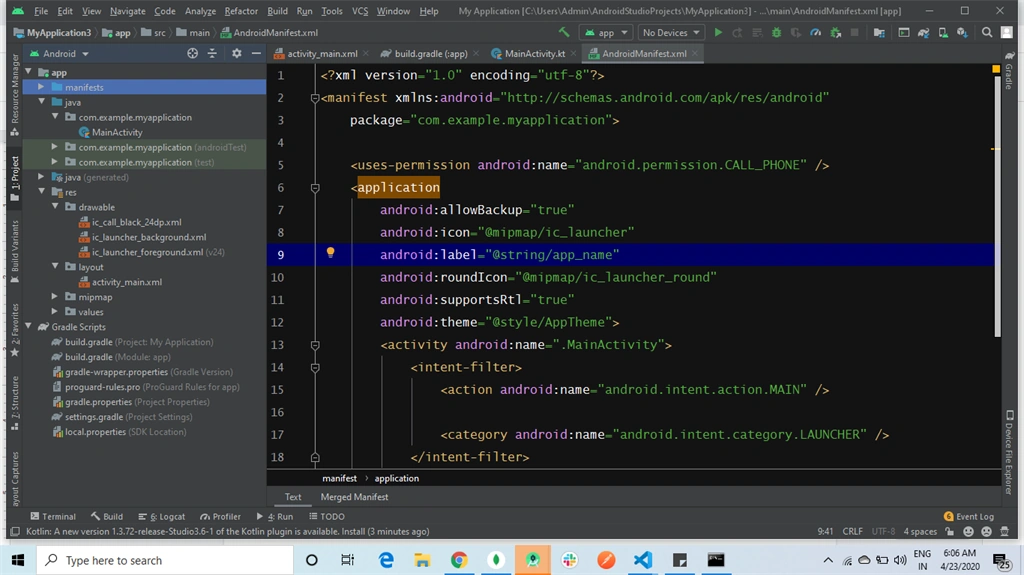
Task: Open File Explorer from taskbar
Action: click(422, 560)
